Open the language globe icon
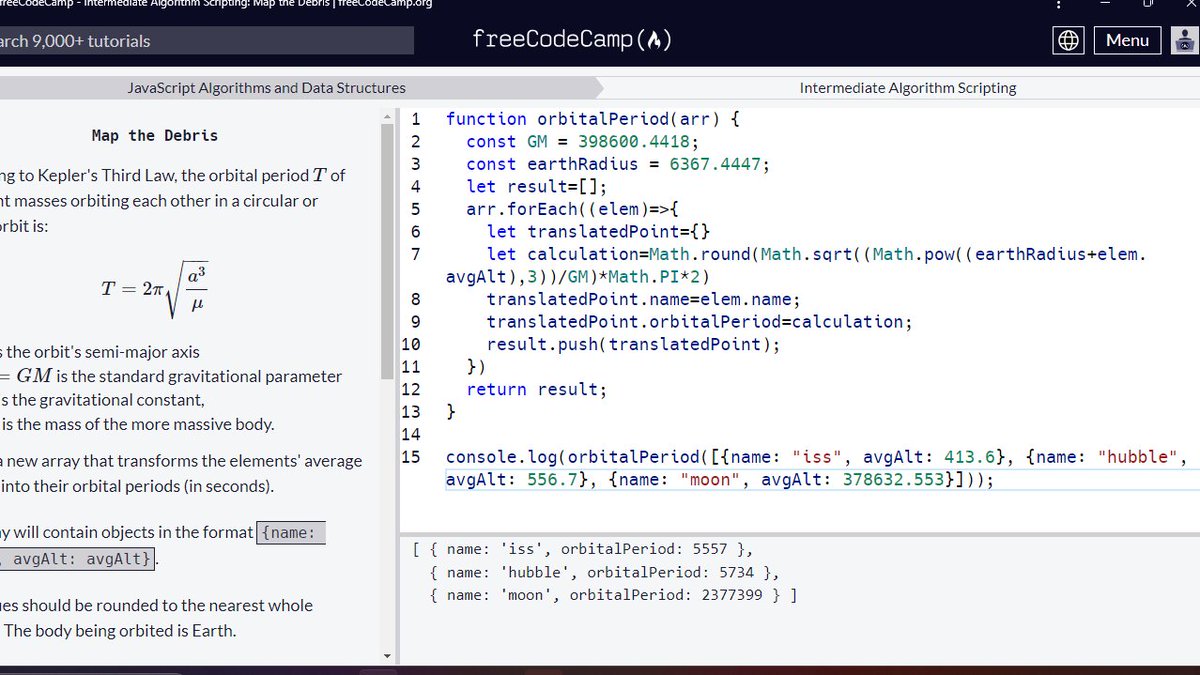 (1069, 40)
